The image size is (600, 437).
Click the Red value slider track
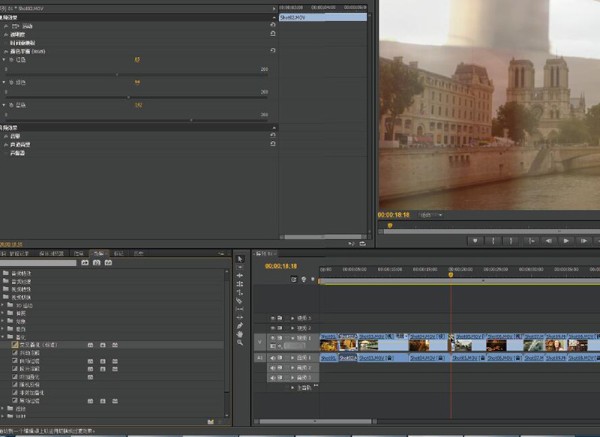(x=137, y=75)
